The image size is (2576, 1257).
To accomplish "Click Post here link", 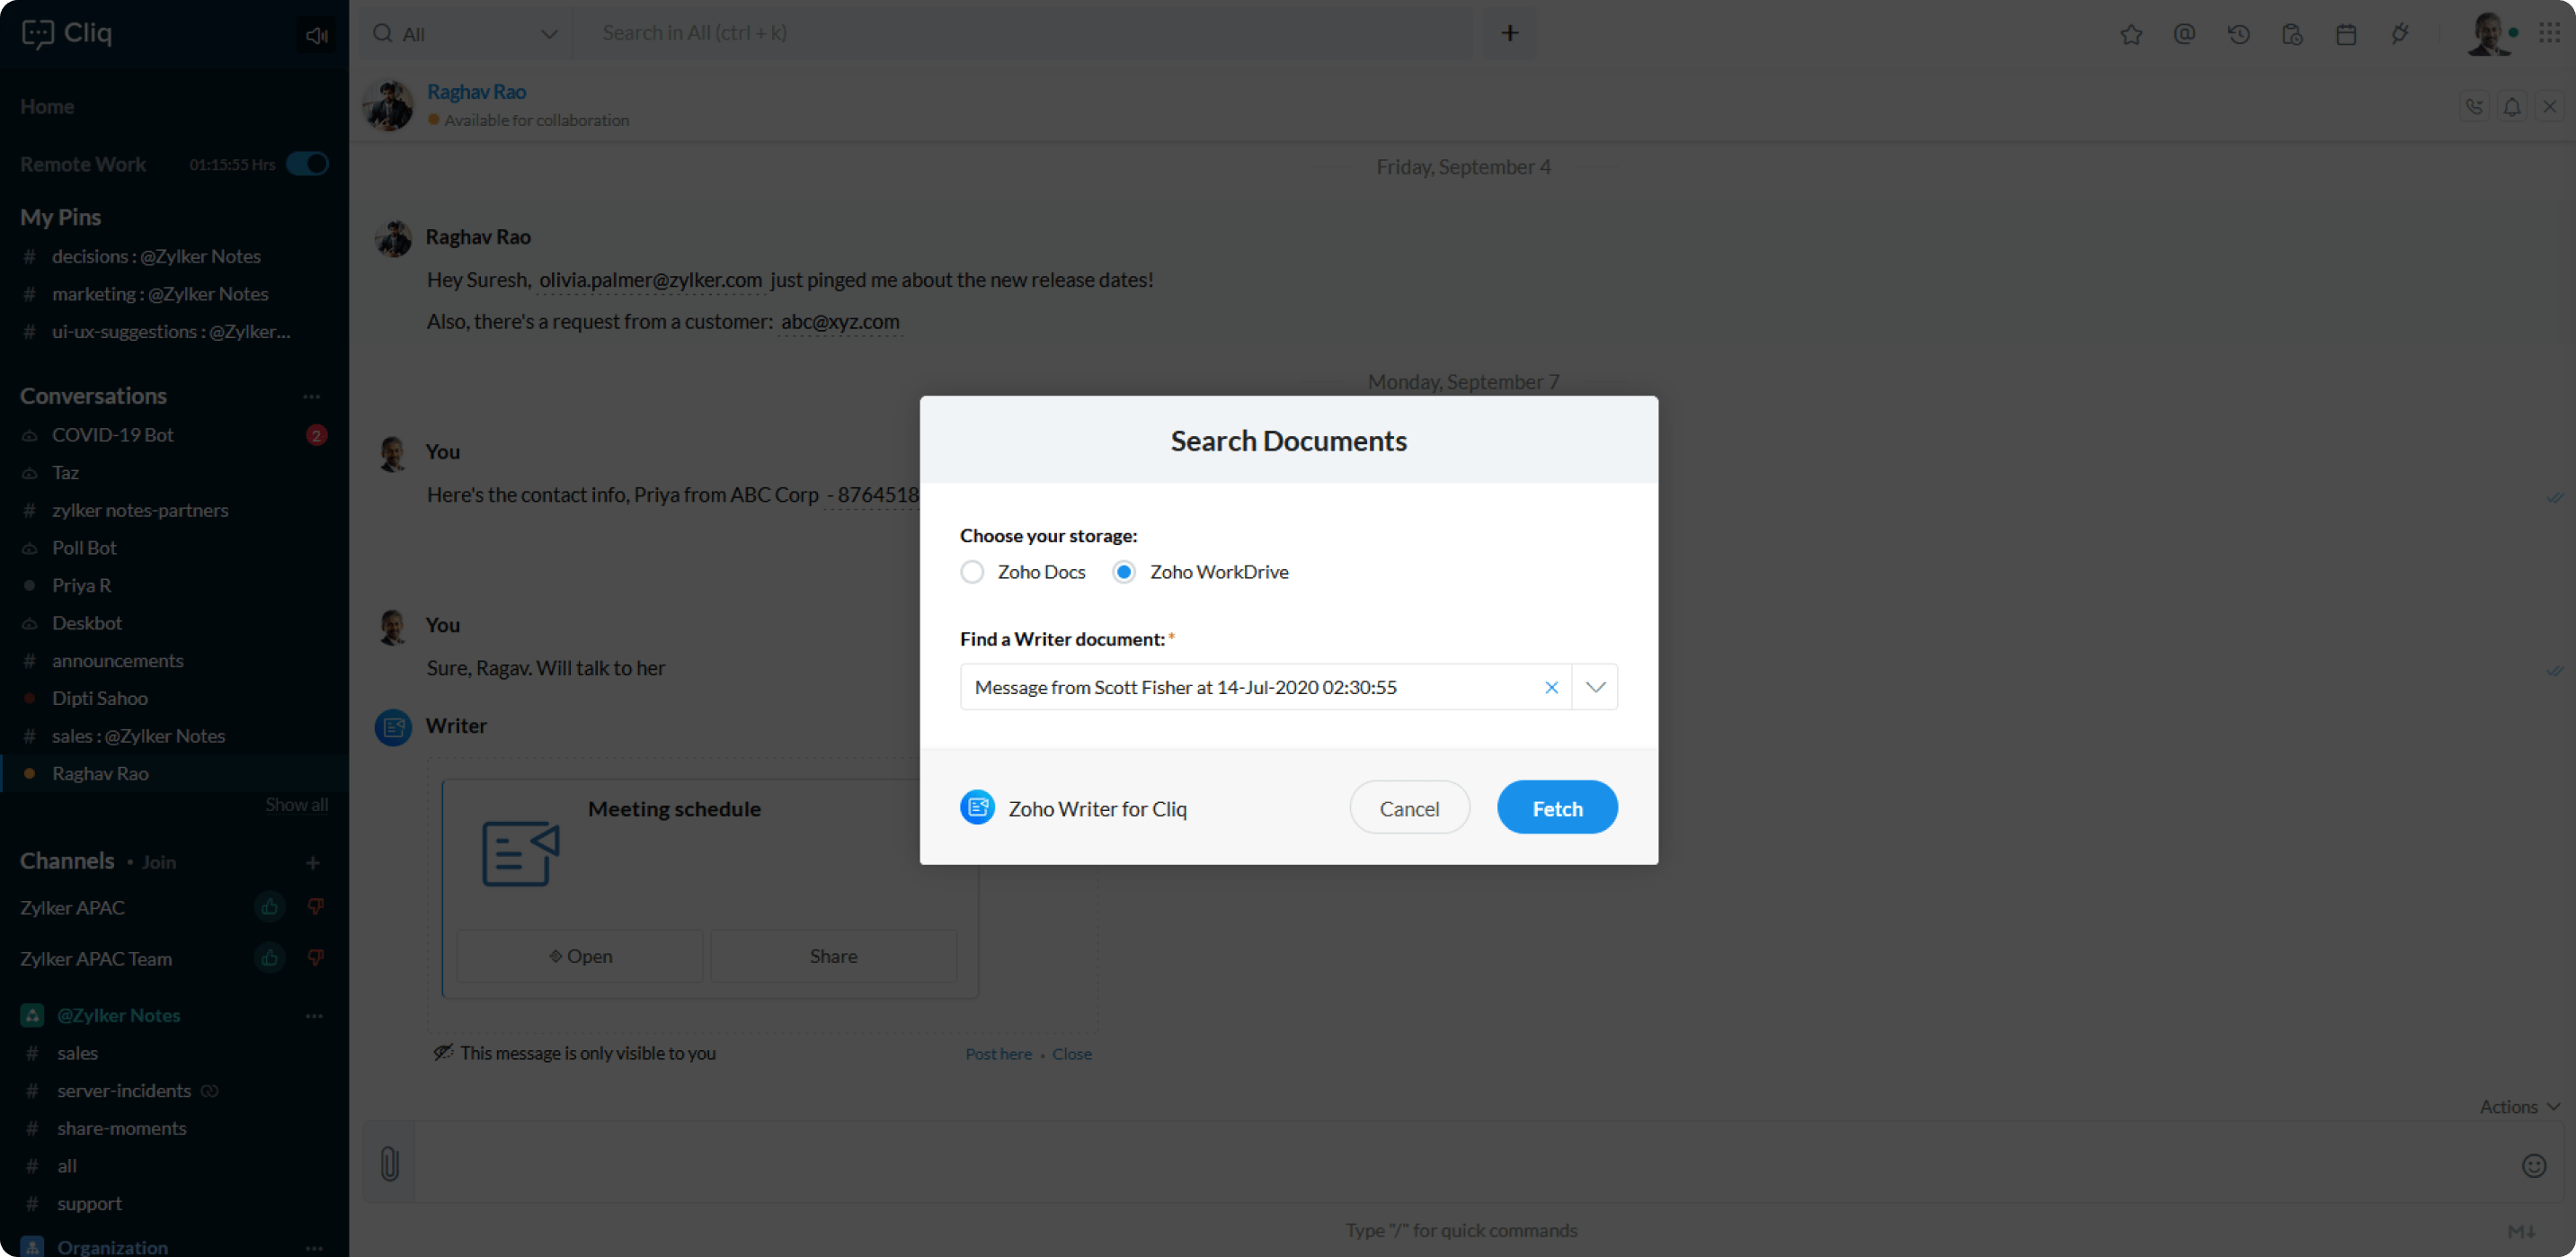I will coord(998,1054).
